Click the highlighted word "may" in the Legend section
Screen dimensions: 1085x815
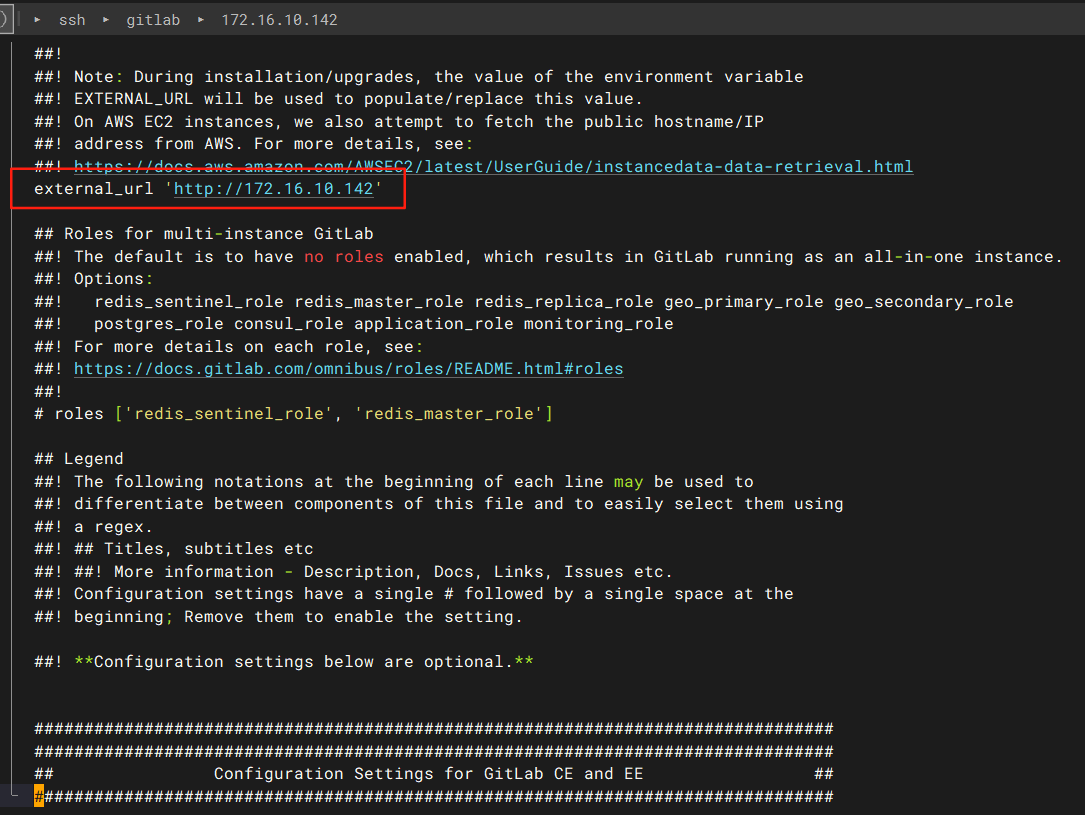(x=628, y=482)
